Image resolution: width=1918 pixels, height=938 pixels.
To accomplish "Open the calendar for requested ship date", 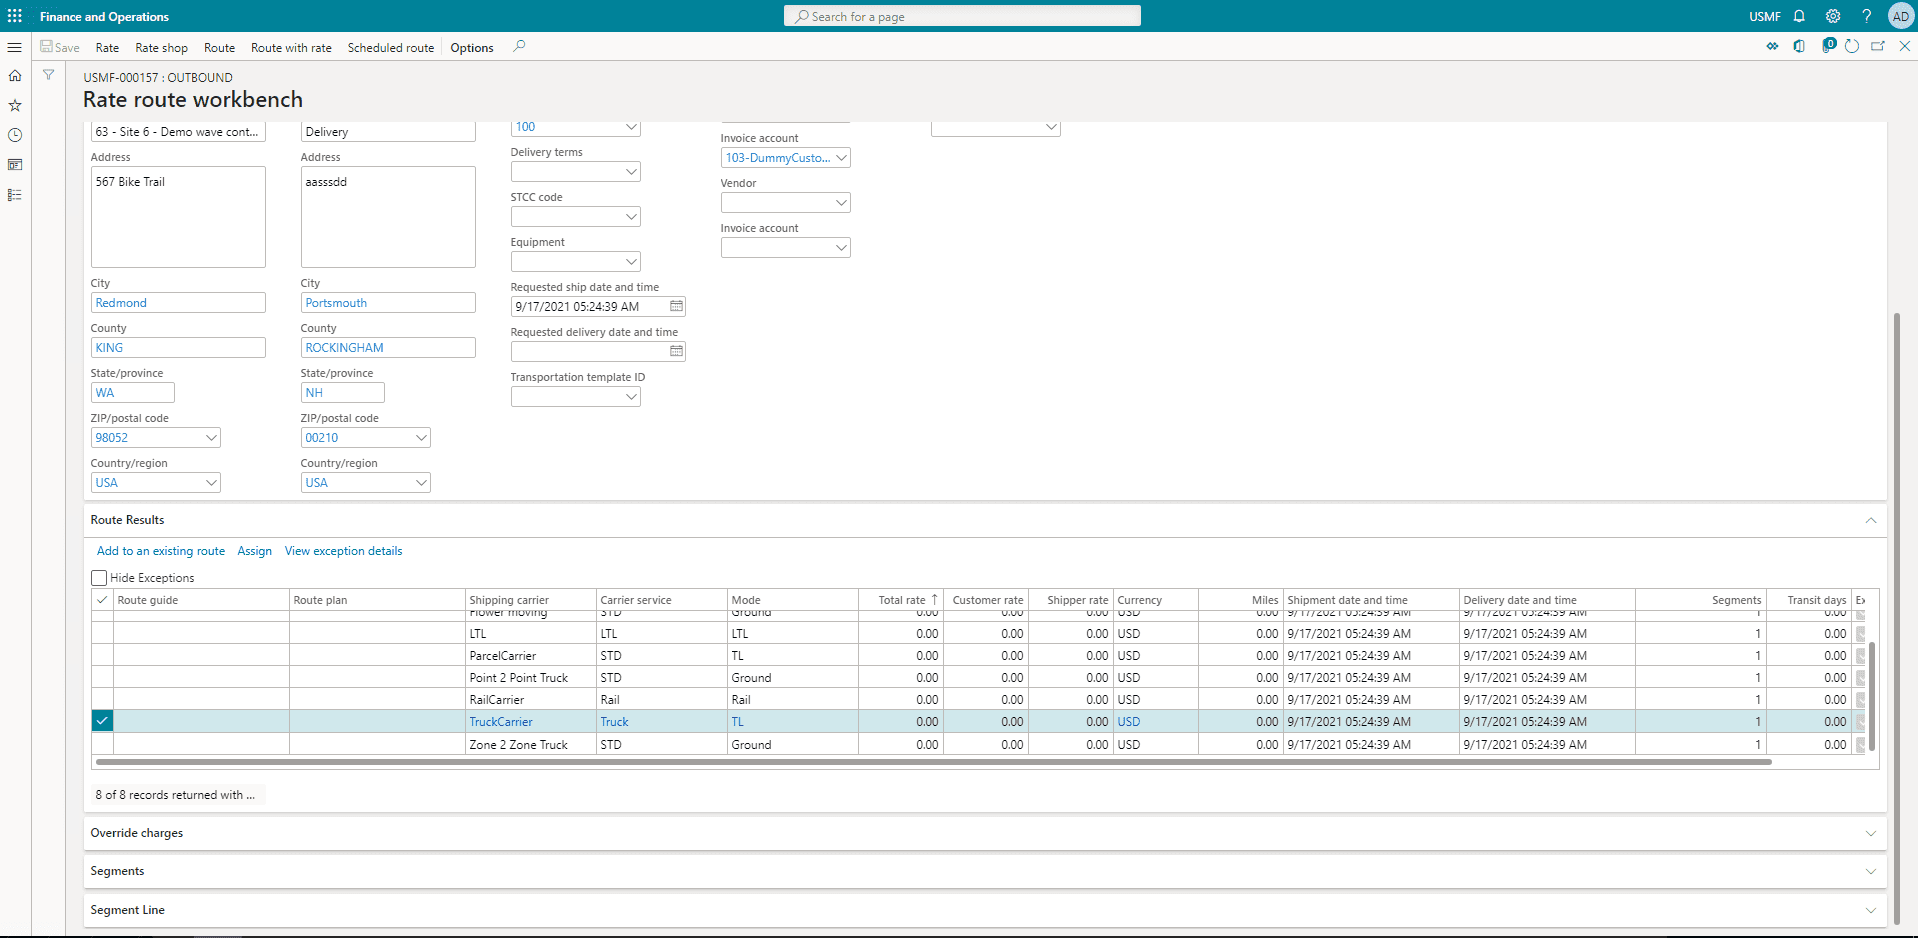I will click(x=677, y=306).
